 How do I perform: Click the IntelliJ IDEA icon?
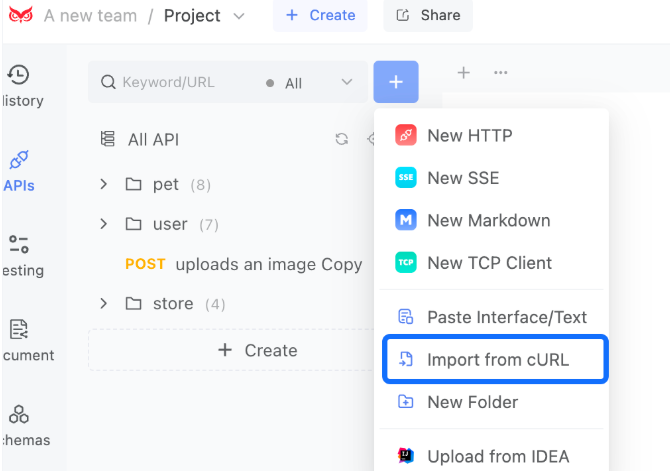point(406,456)
